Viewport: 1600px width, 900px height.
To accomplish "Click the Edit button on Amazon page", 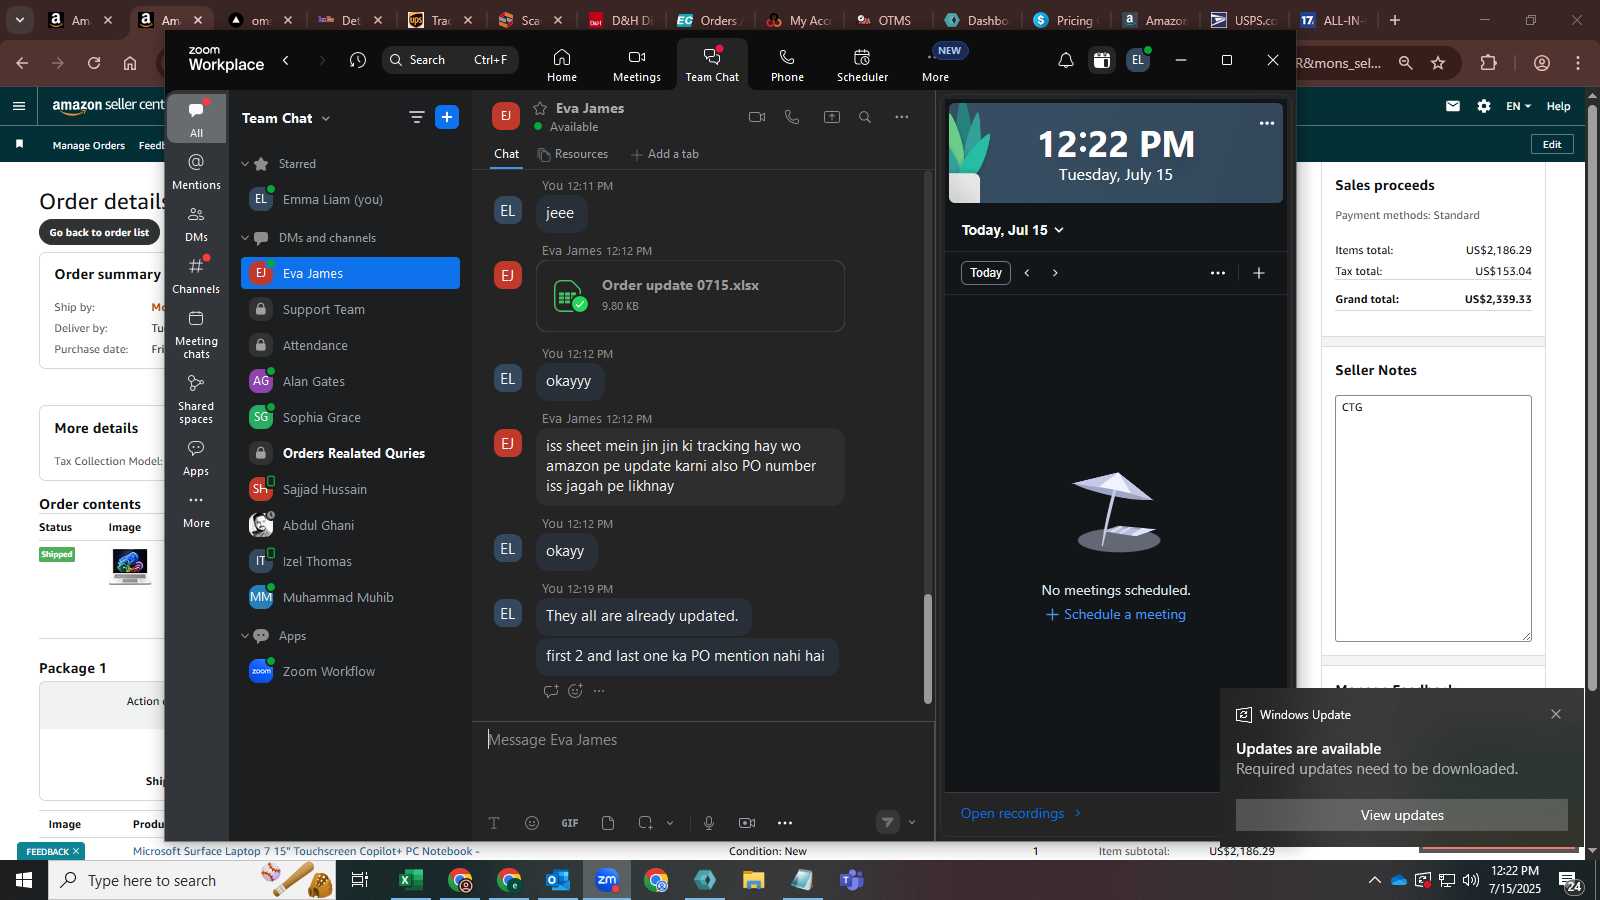I will (1552, 144).
